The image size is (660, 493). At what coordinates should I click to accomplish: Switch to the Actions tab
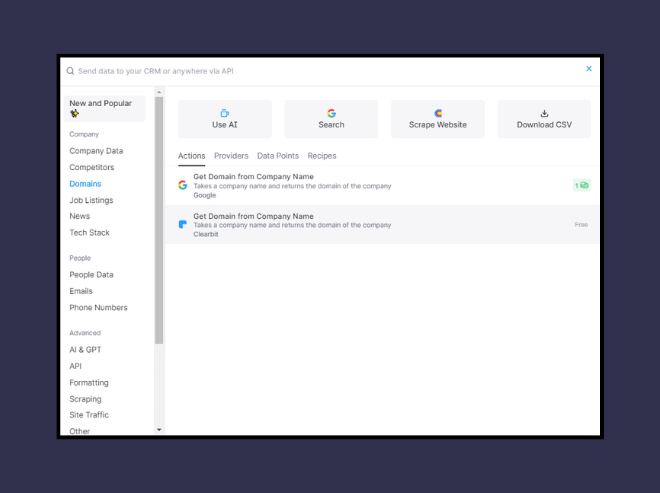click(192, 156)
